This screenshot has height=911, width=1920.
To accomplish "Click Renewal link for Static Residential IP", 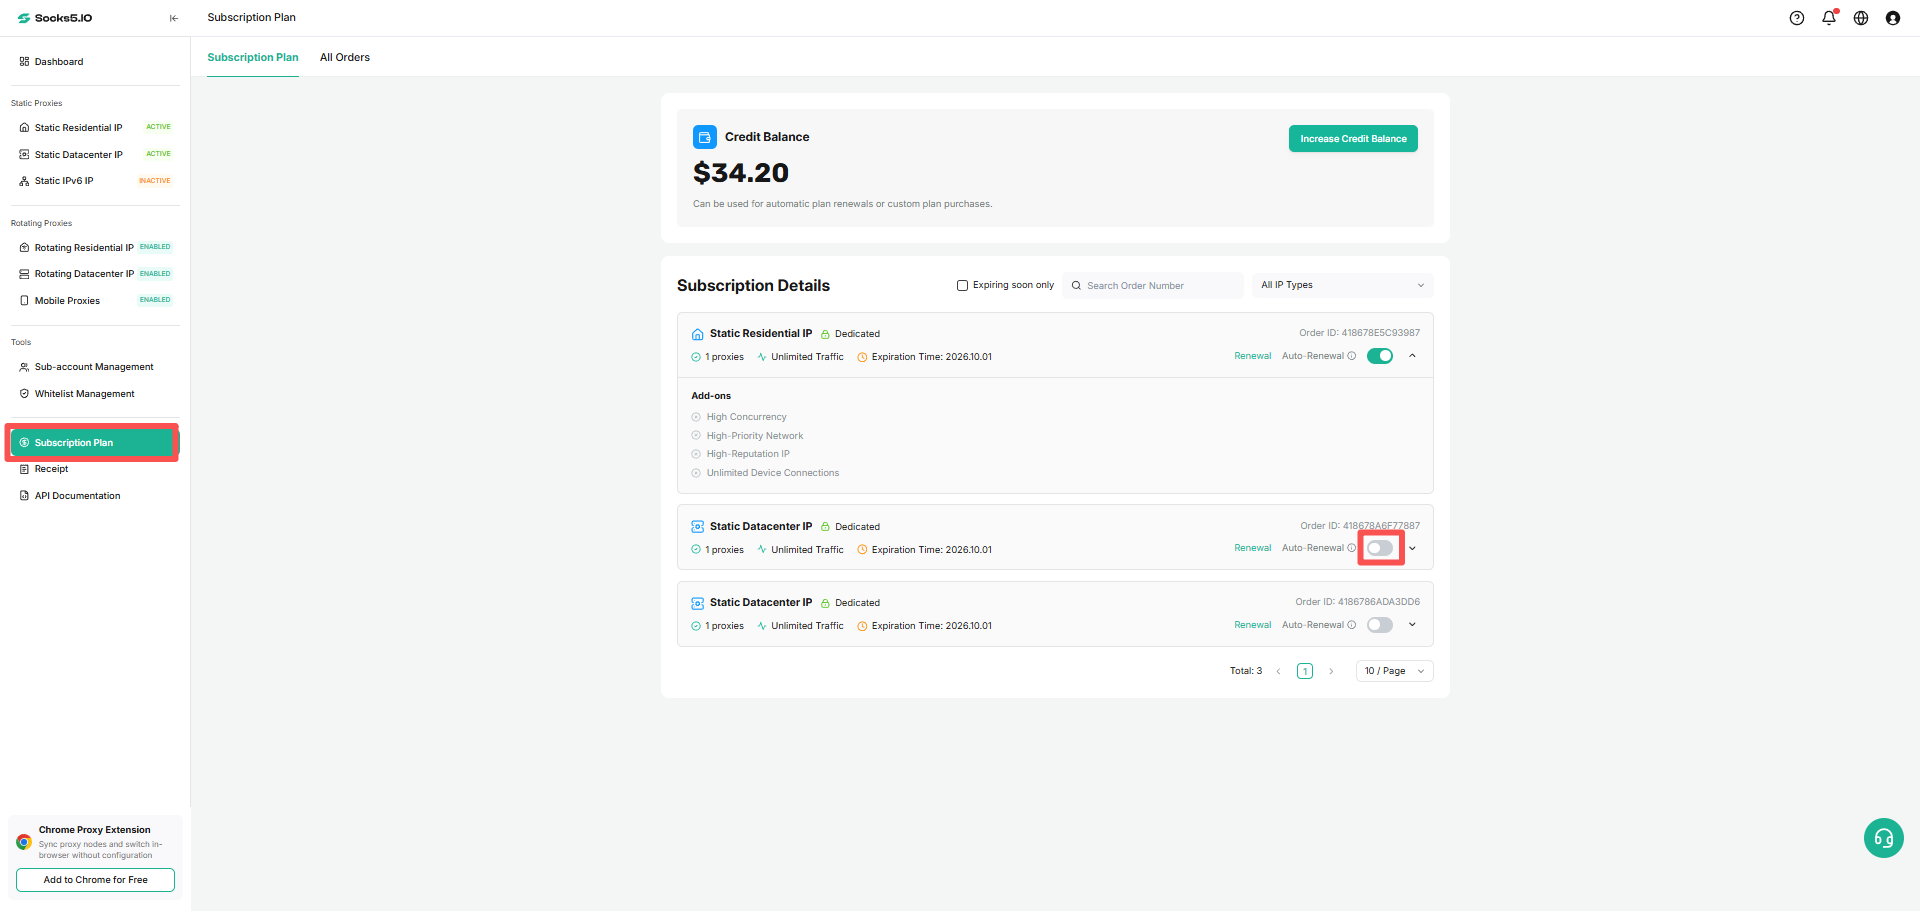I will [x=1252, y=356].
